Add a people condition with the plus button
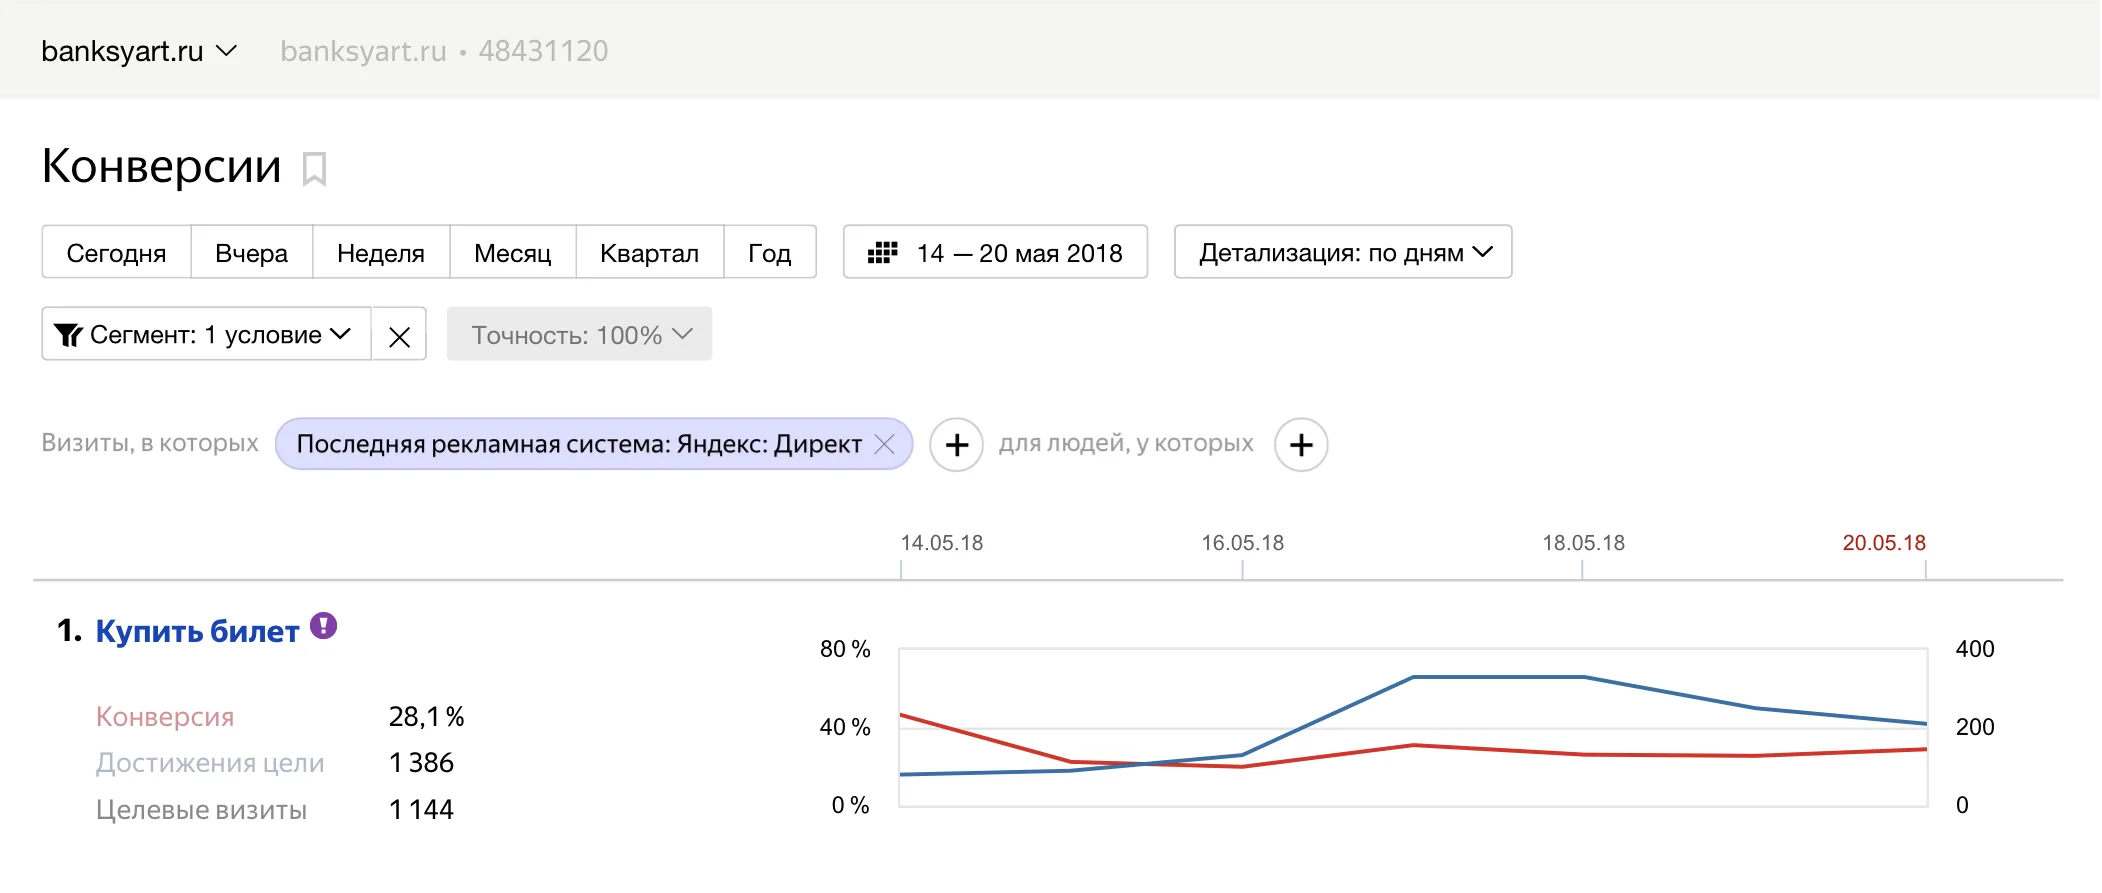The height and width of the screenshot is (893, 2102). tap(1301, 444)
